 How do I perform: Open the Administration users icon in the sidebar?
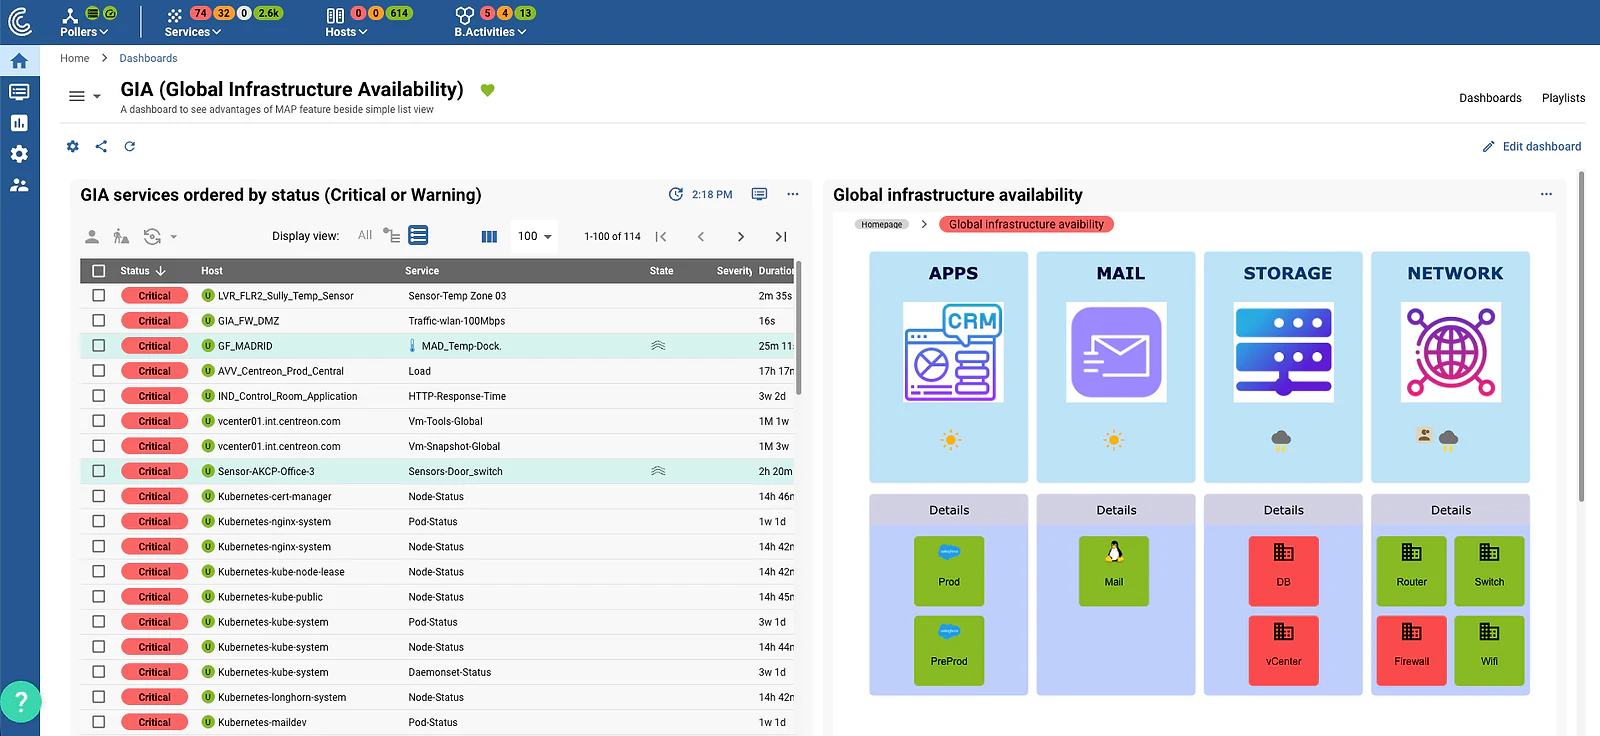point(19,185)
